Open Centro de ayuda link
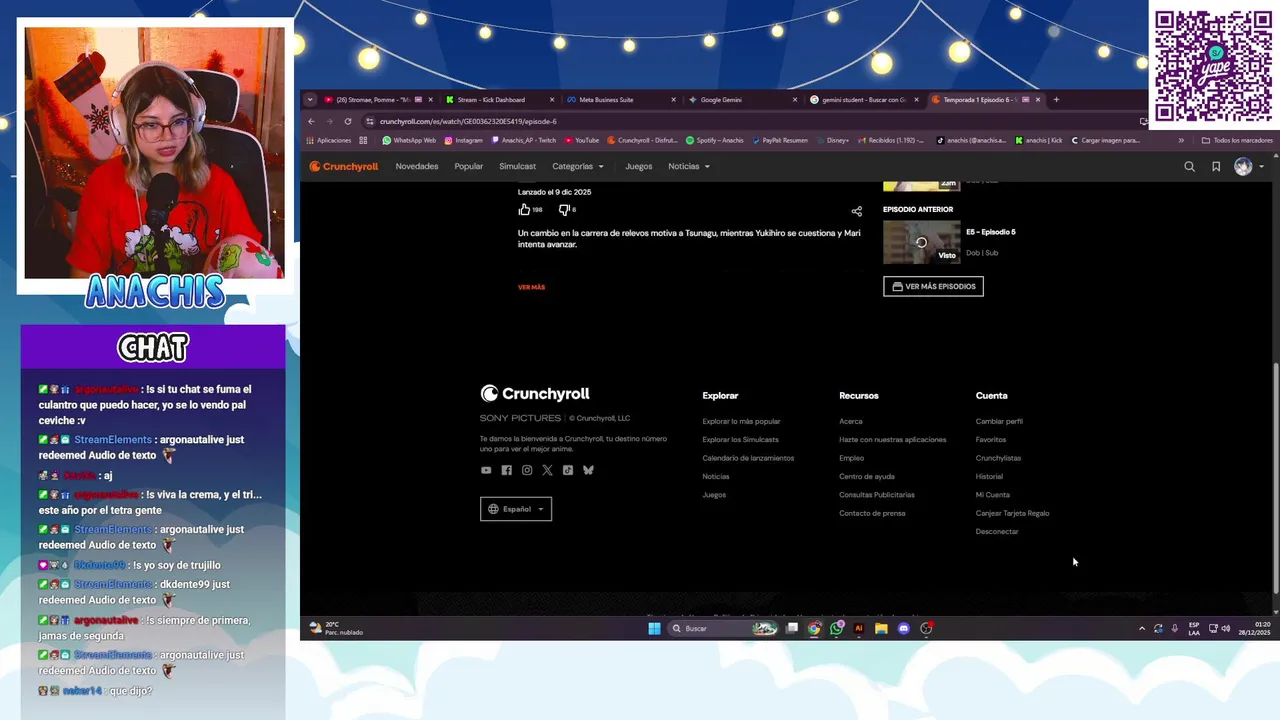1280x720 pixels. click(x=867, y=476)
